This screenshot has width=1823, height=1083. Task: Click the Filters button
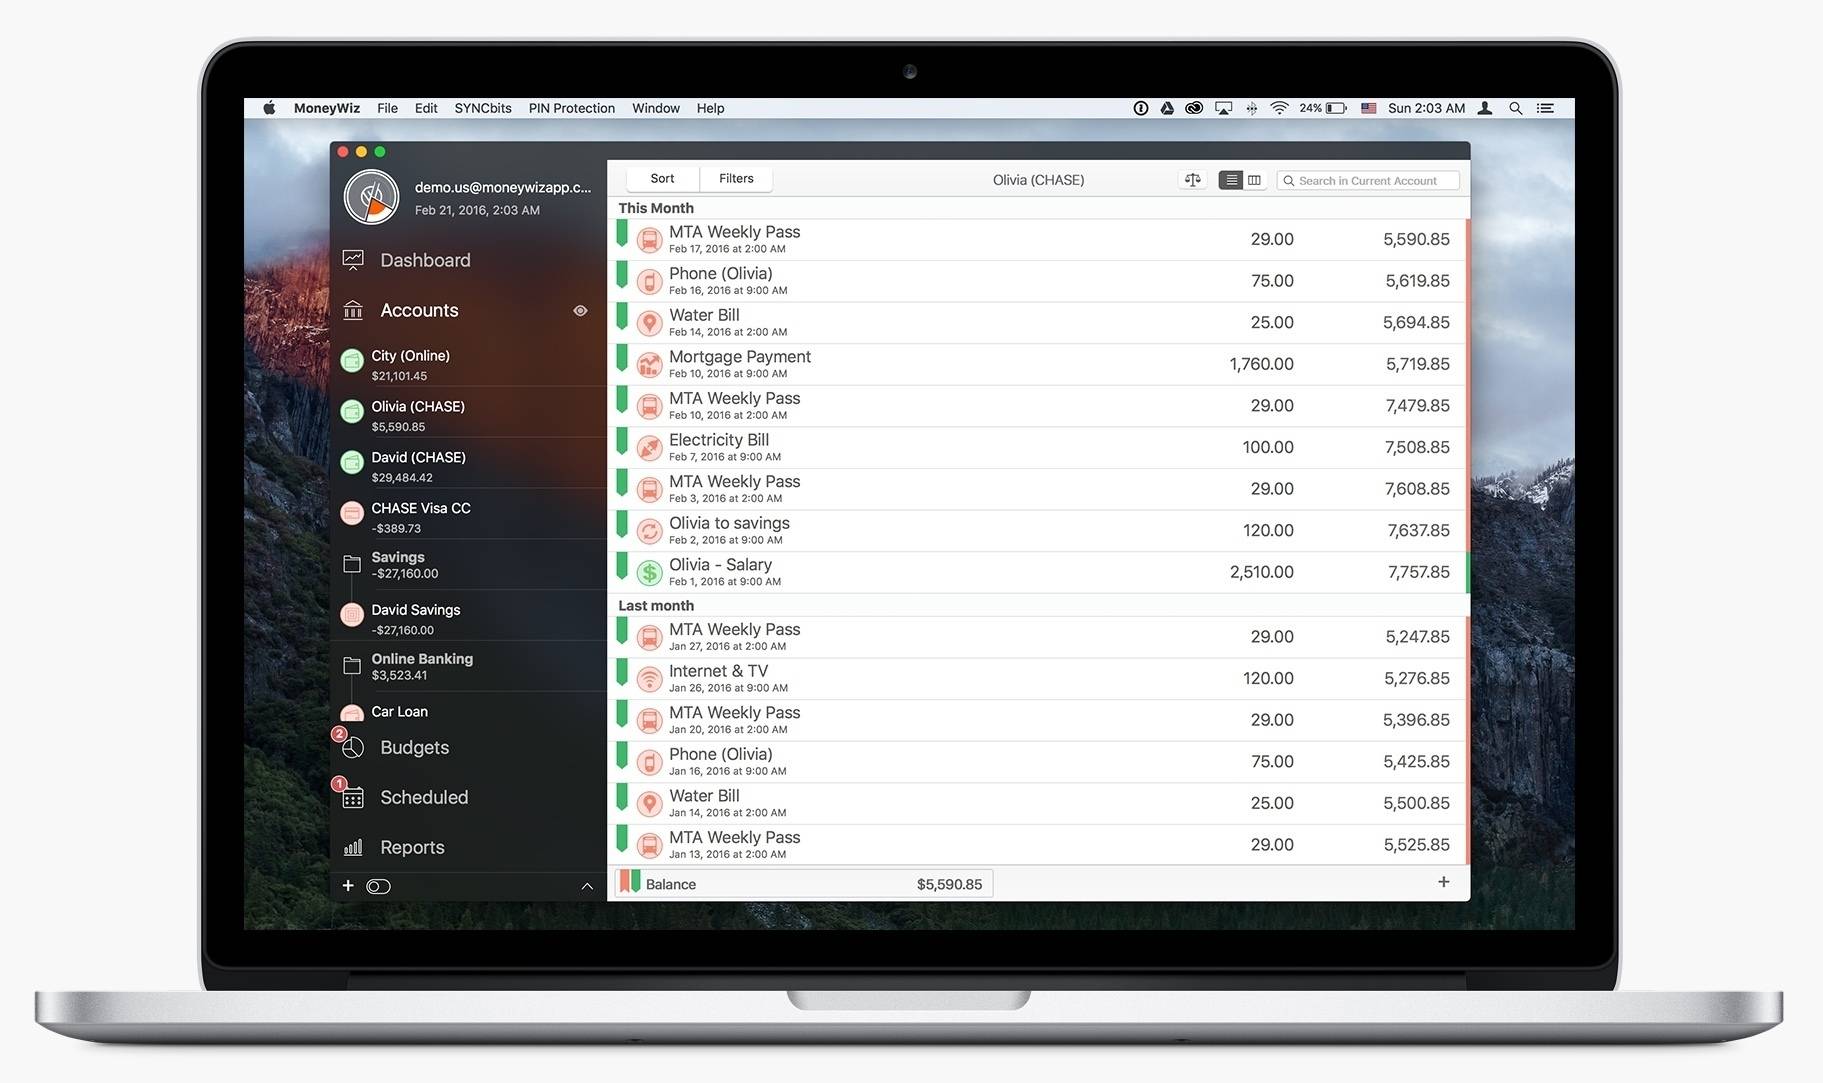point(736,179)
